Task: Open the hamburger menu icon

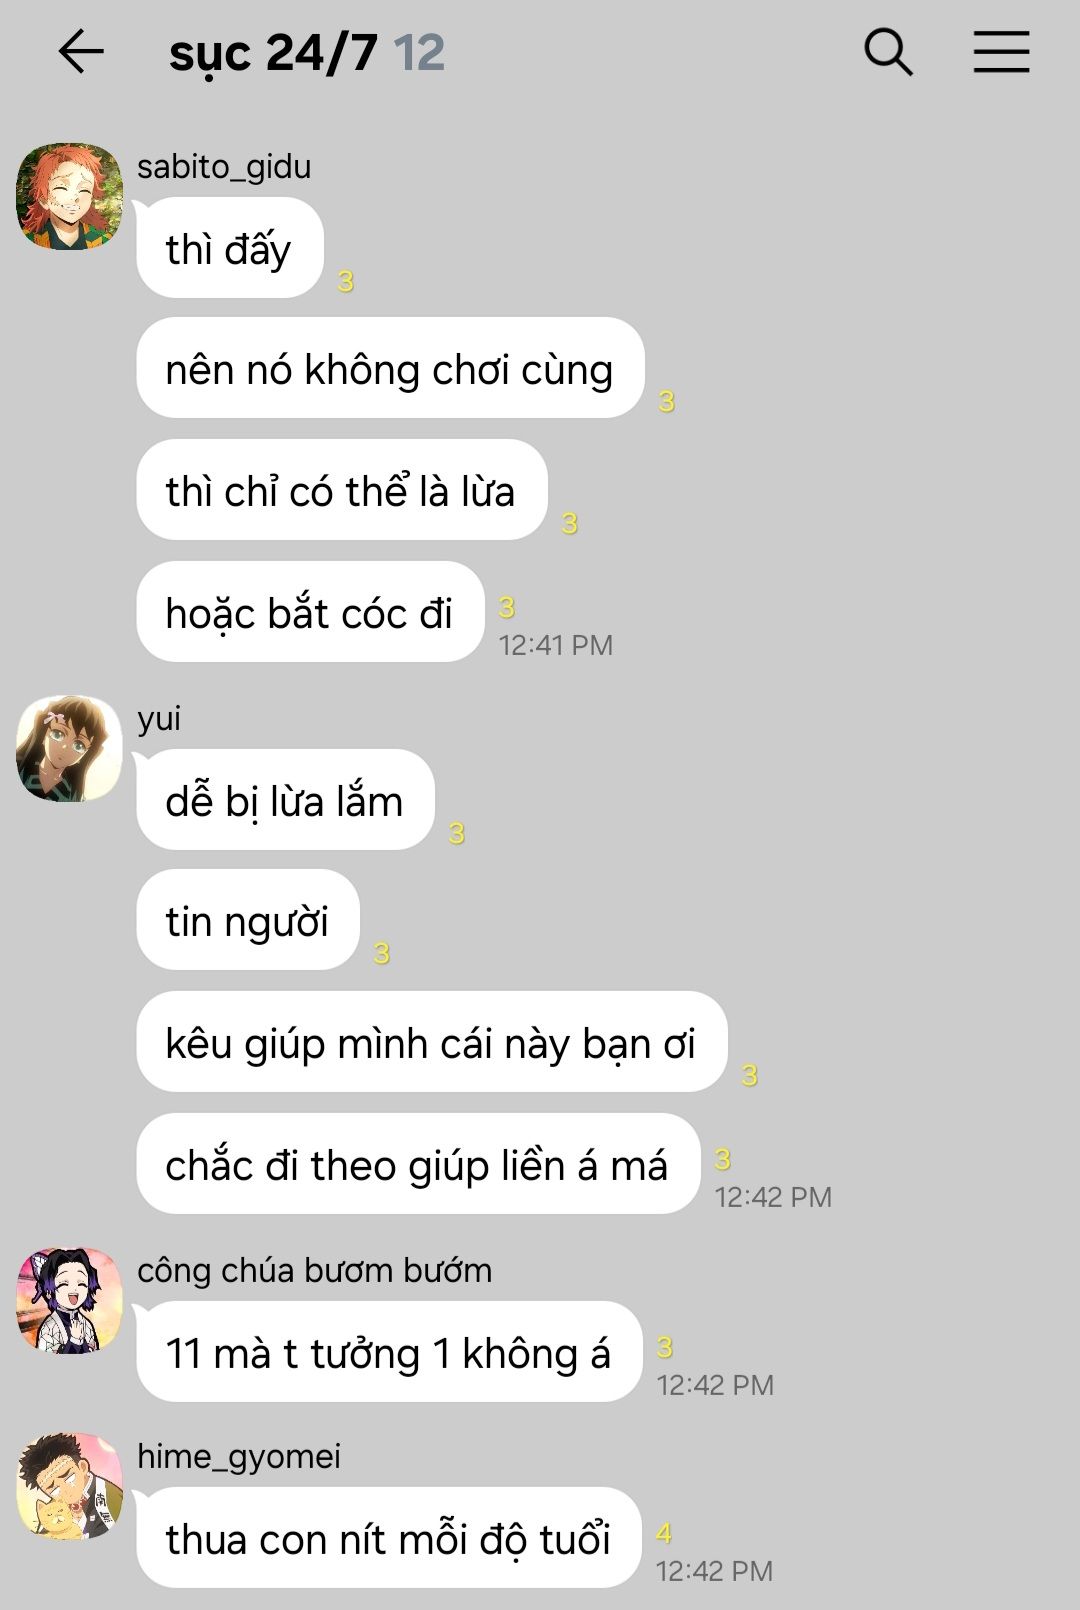Action: 1001,52
